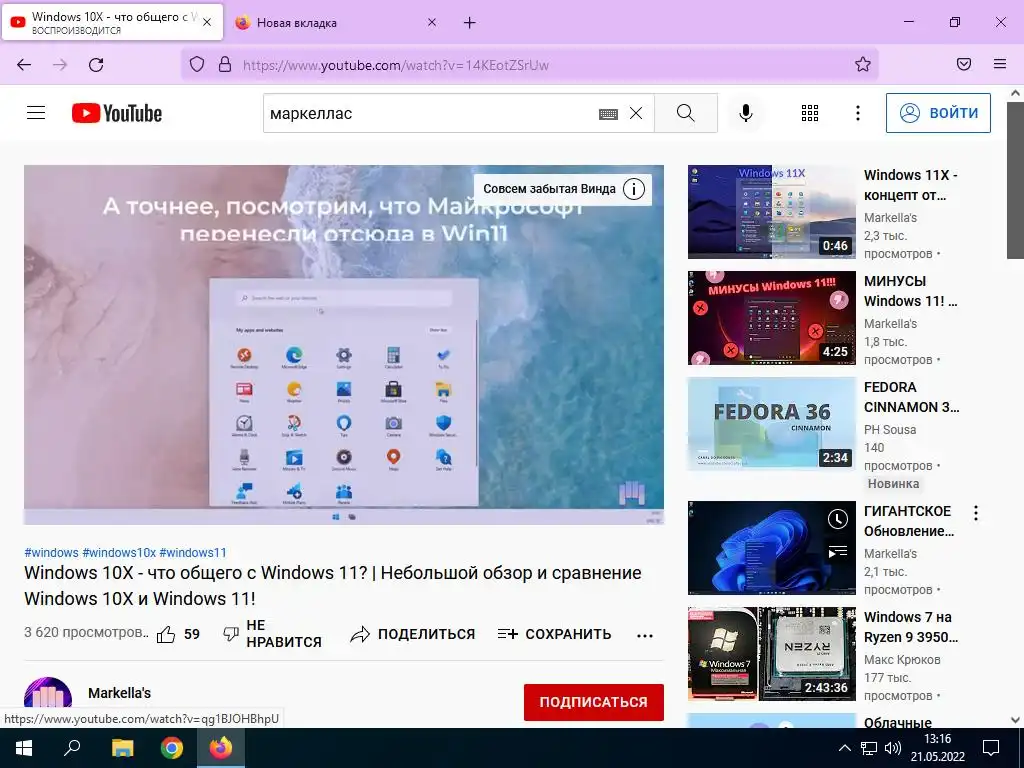Open YouTube guide hamburger menu
Viewport: 1024px width, 768px height.
click(36, 113)
